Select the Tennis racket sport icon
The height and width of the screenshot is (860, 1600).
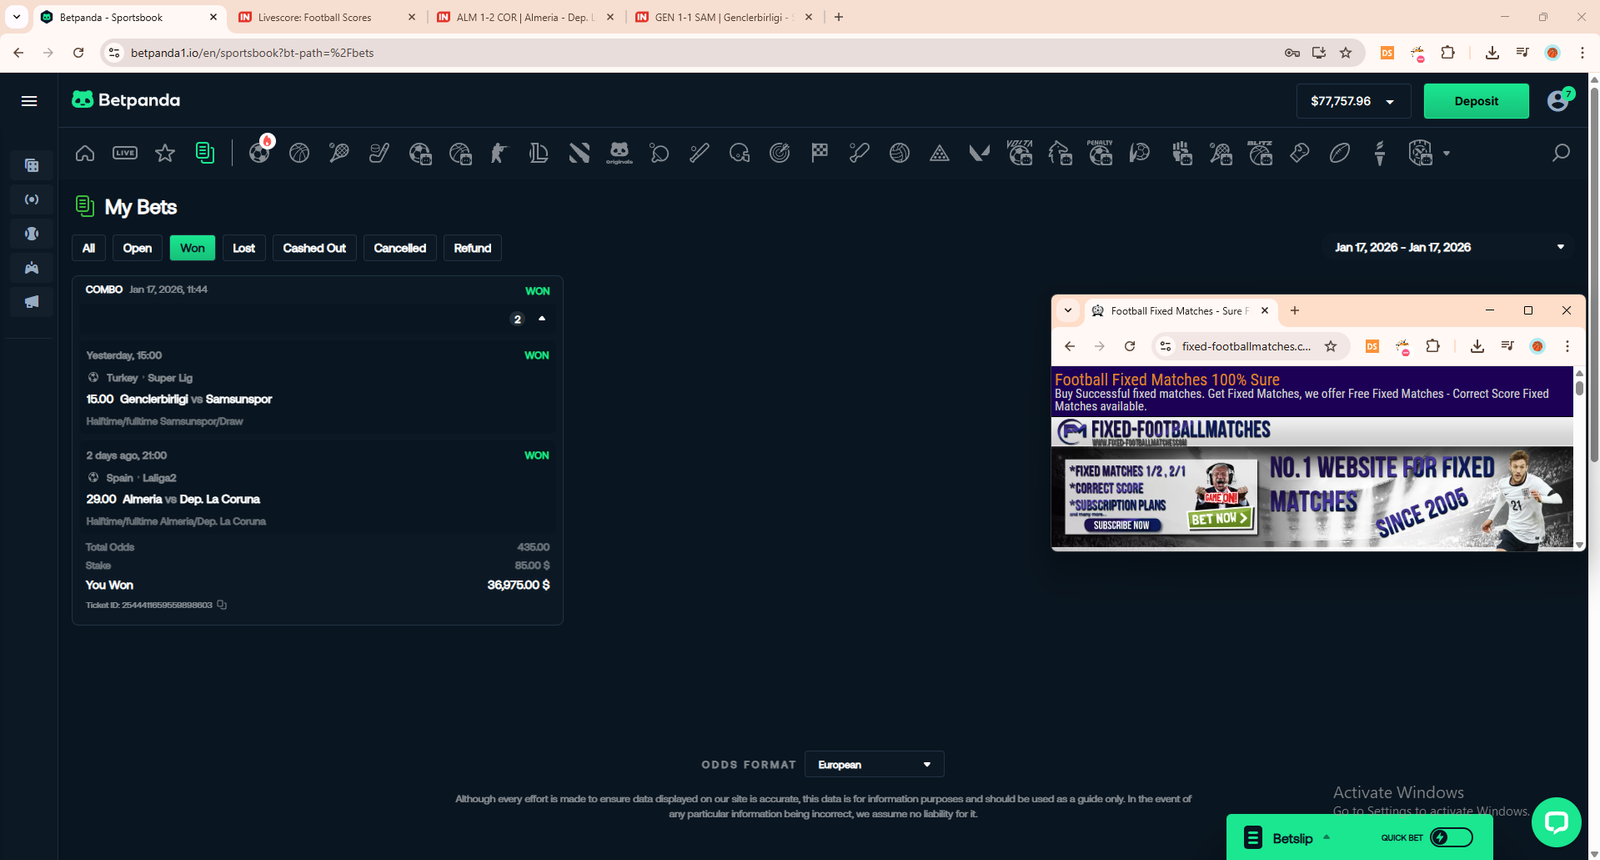tap(339, 153)
